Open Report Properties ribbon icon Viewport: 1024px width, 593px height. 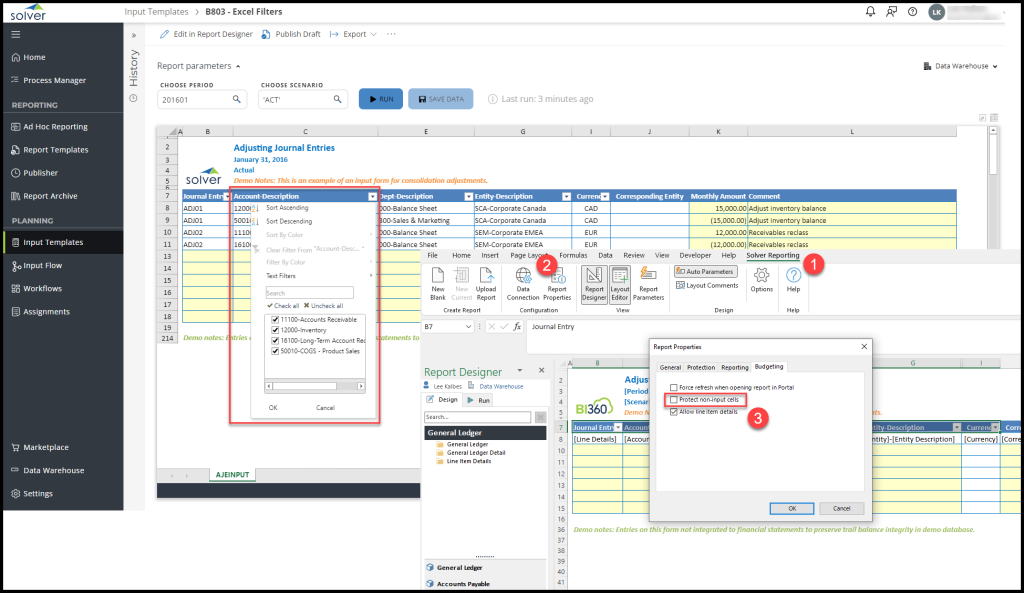tap(557, 285)
